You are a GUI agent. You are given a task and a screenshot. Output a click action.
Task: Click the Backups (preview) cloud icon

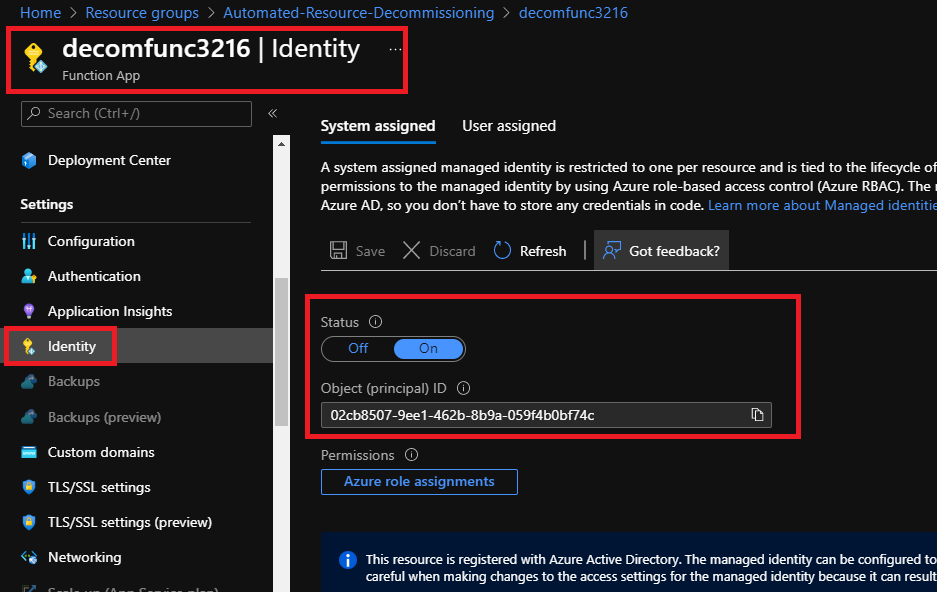(x=29, y=417)
